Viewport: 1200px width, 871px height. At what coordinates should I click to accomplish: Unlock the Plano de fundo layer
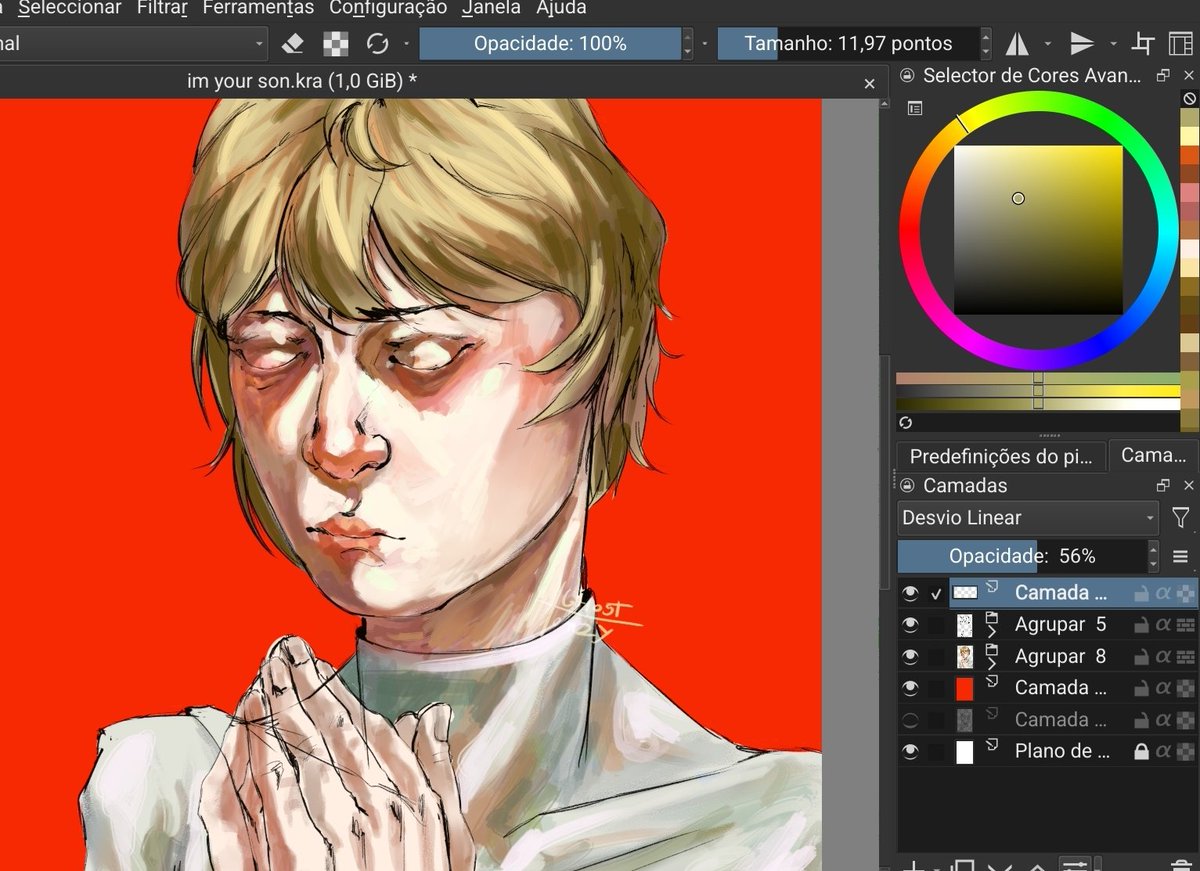(x=1140, y=751)
